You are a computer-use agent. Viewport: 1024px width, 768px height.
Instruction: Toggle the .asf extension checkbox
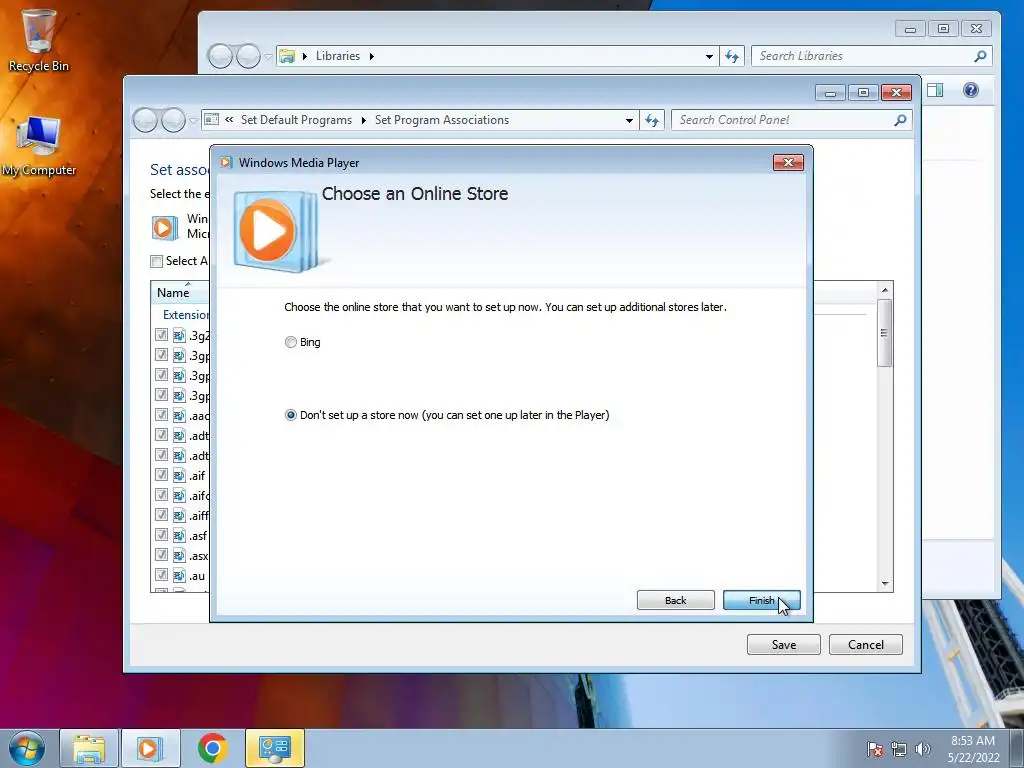point(161,535)
